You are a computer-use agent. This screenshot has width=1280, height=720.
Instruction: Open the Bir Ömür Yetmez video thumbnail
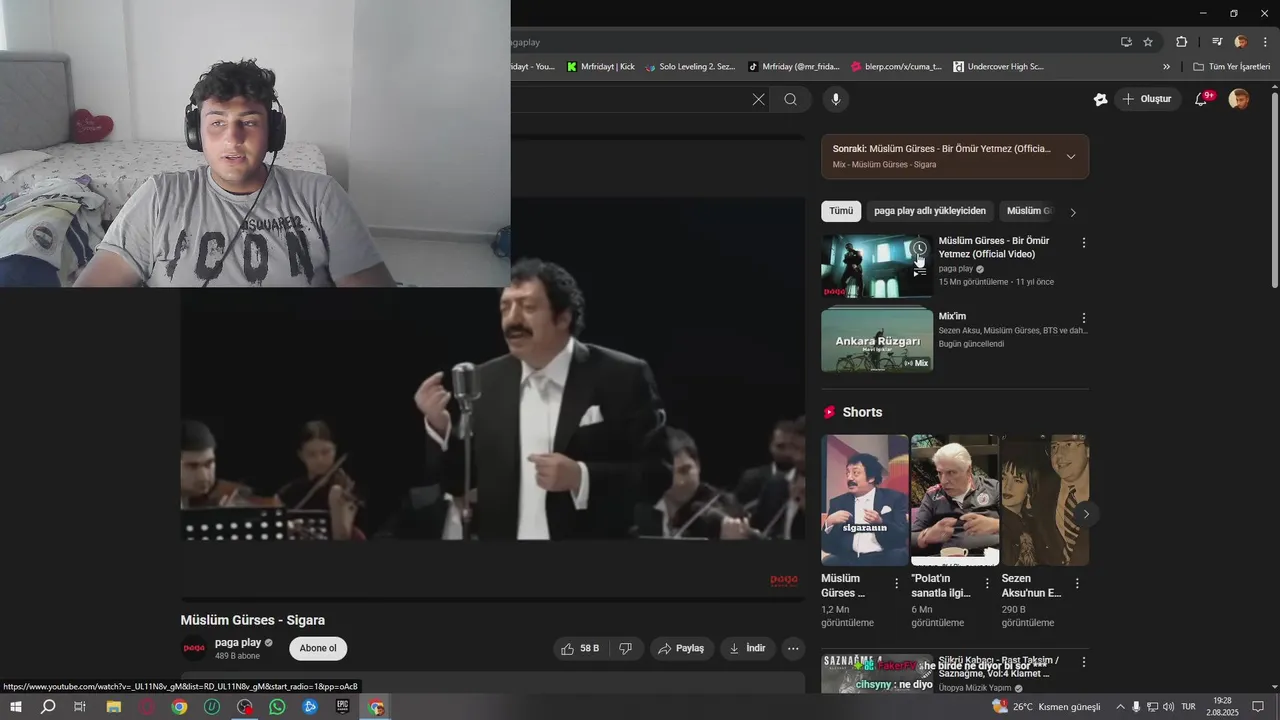877,266
